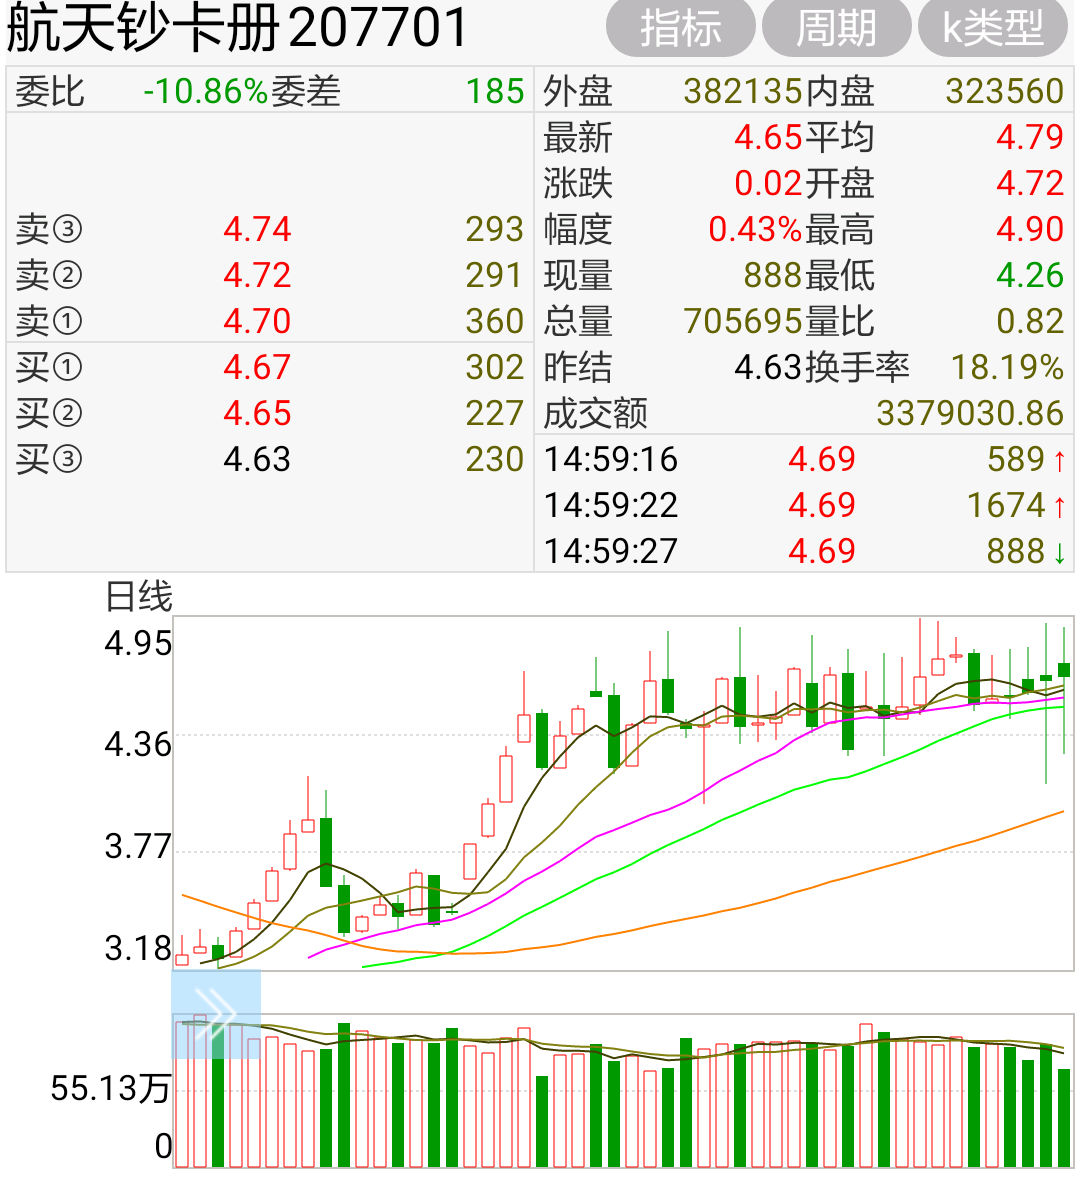Select the 买③ price 4.63
This screenshot has height=1190, width=1080.
click(257, 459)
